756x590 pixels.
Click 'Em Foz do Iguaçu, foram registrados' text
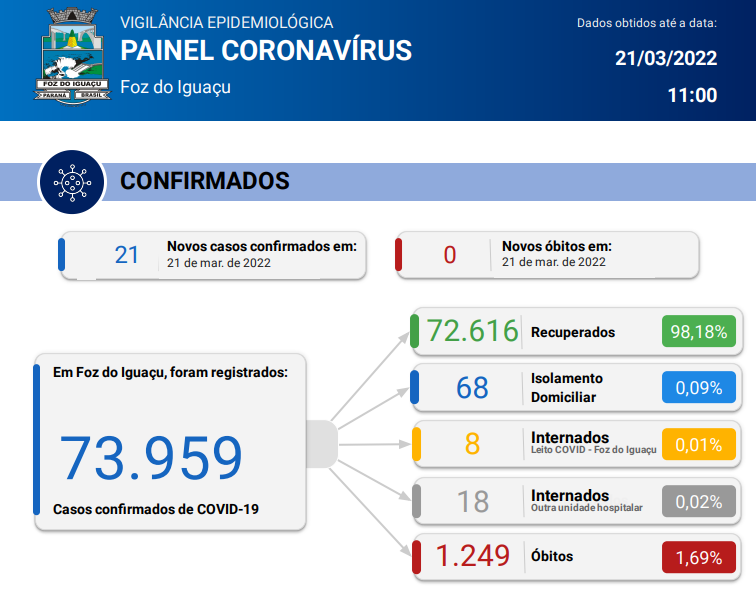point(170,372)
